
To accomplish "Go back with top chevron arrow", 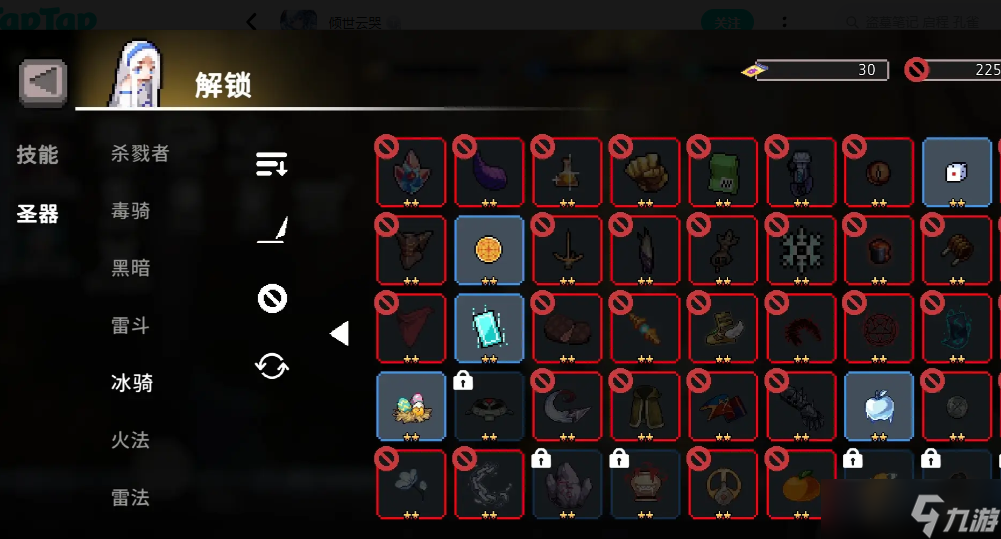I will point(252,22).
